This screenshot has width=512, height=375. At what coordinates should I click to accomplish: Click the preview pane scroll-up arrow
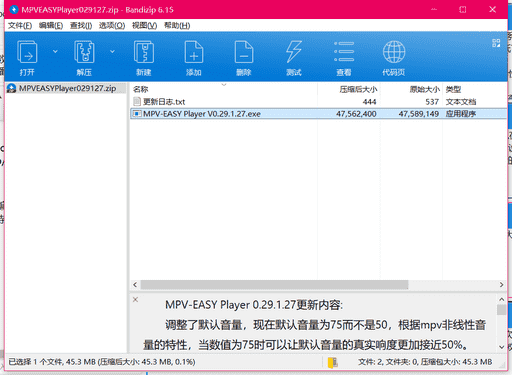(x=502, y=299)
